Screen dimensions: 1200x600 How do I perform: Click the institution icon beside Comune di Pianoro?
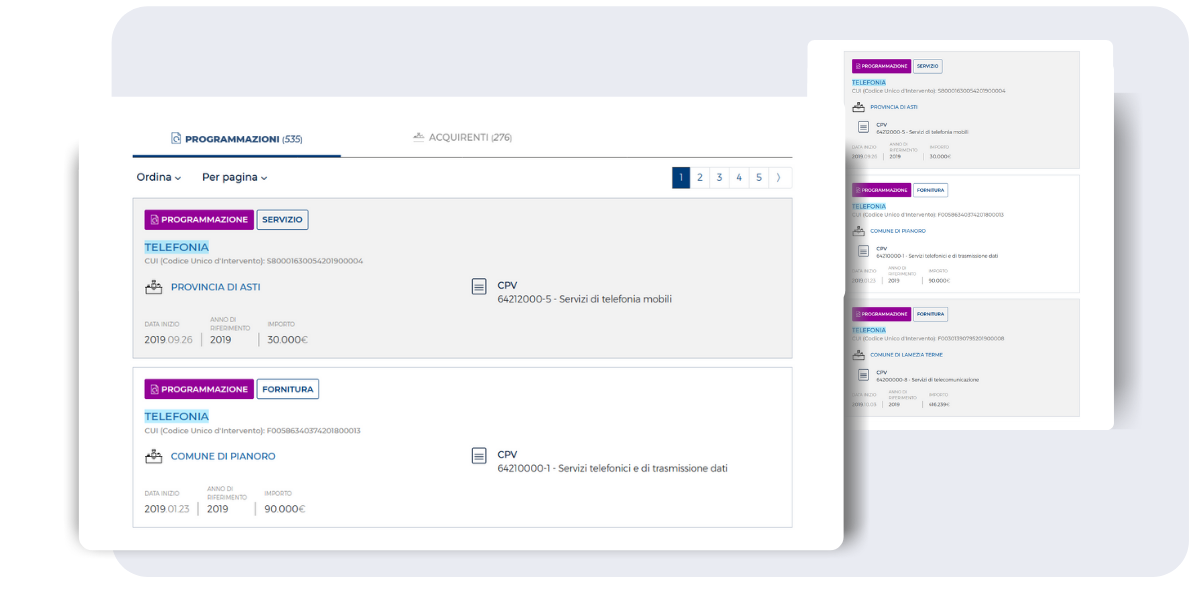tap(153, 456)
